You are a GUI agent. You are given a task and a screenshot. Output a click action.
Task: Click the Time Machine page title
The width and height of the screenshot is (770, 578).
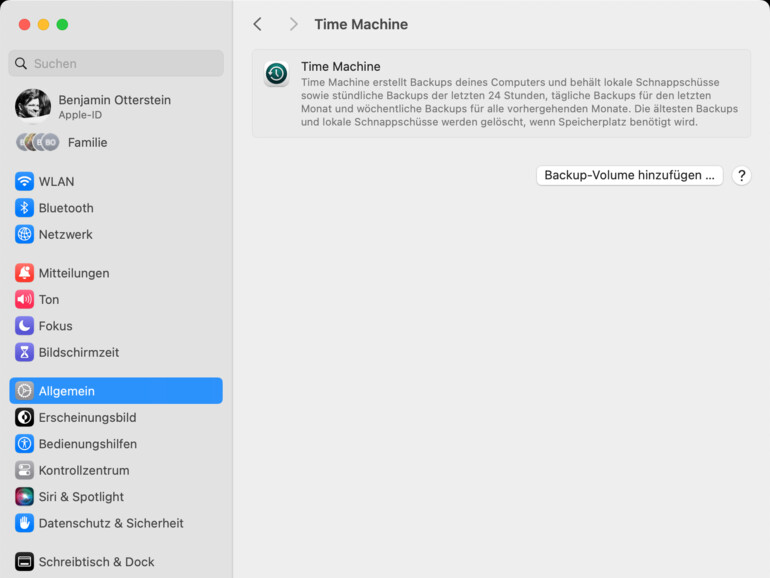click(361, 24)
